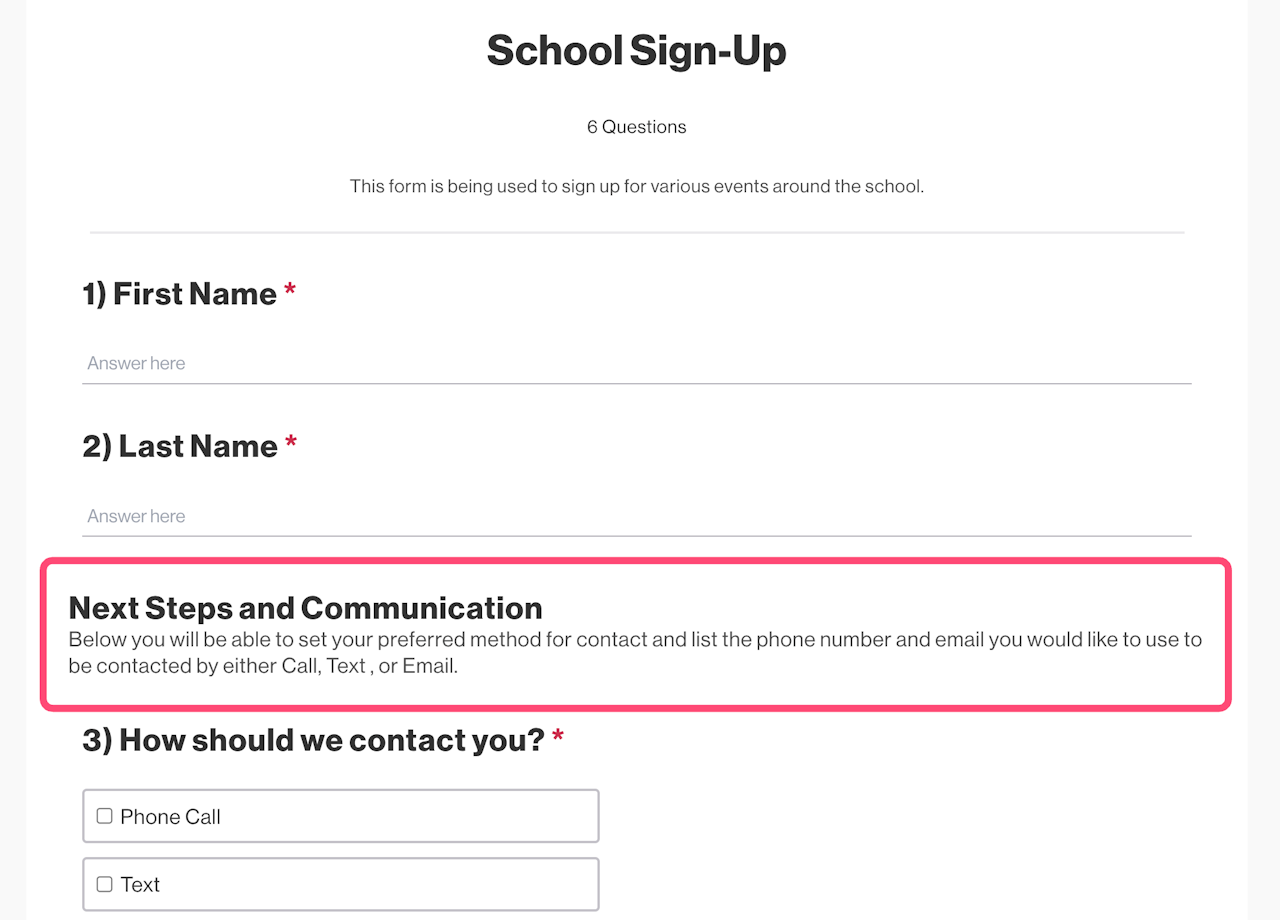
Task: Click the "Next Steps and Communication" heading
Action: [x=305, y=608]
